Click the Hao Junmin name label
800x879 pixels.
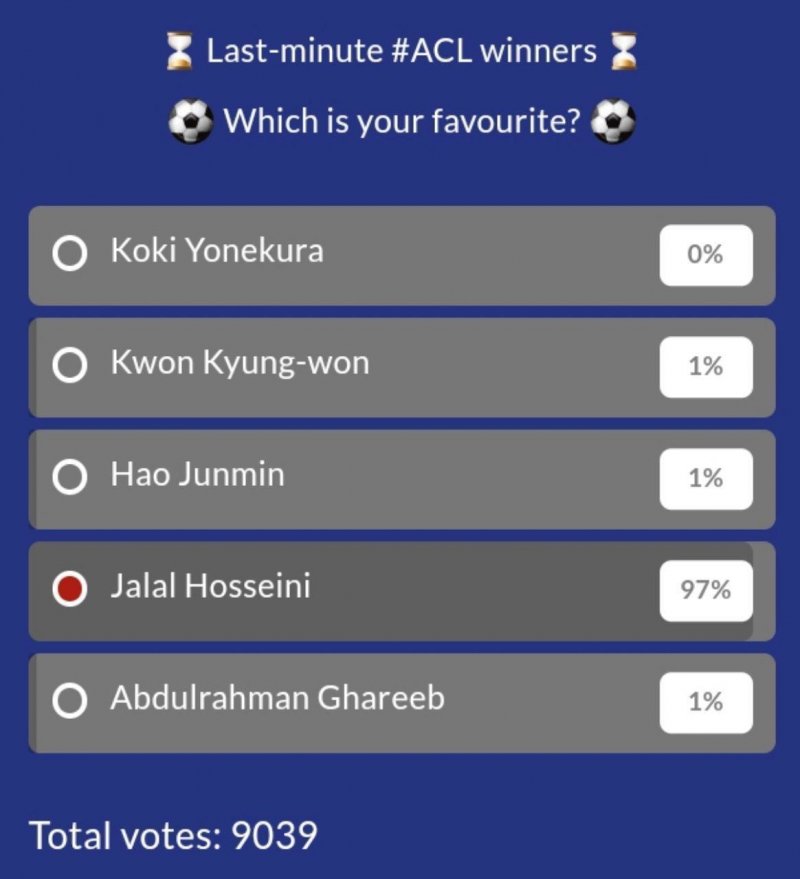[x=197, y=474]
